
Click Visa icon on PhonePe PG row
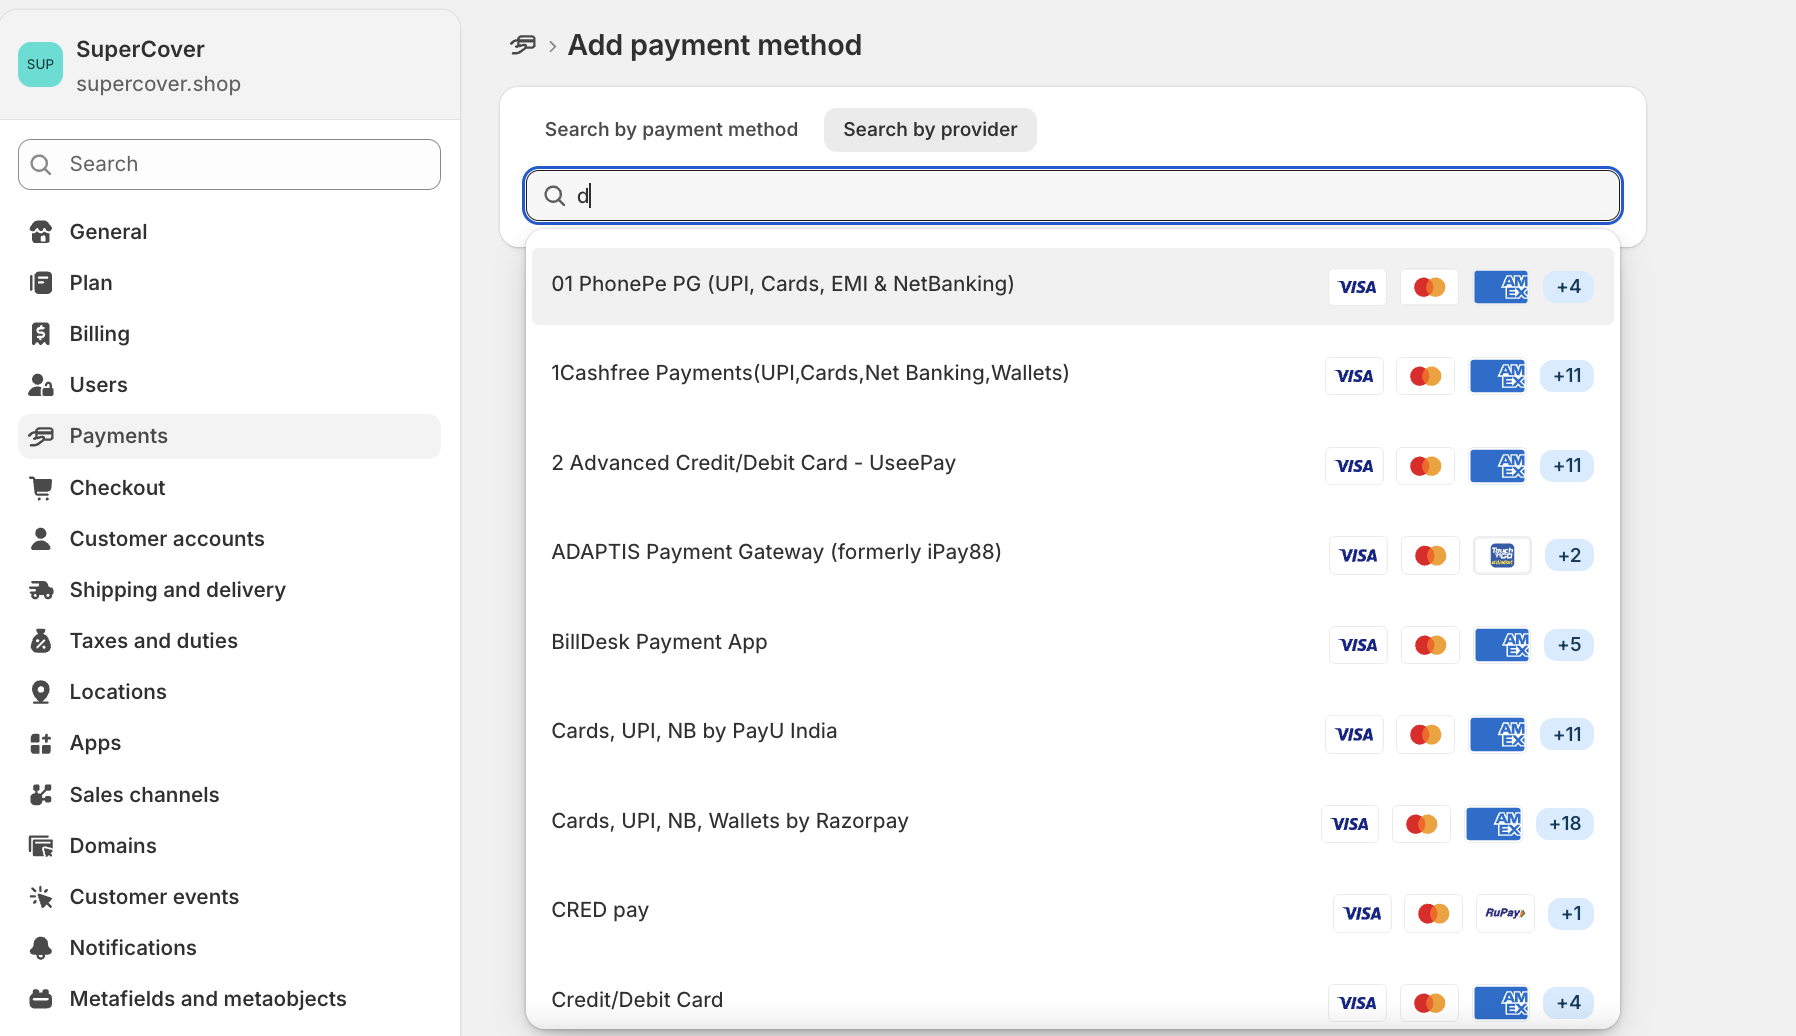coord(1357,287)
